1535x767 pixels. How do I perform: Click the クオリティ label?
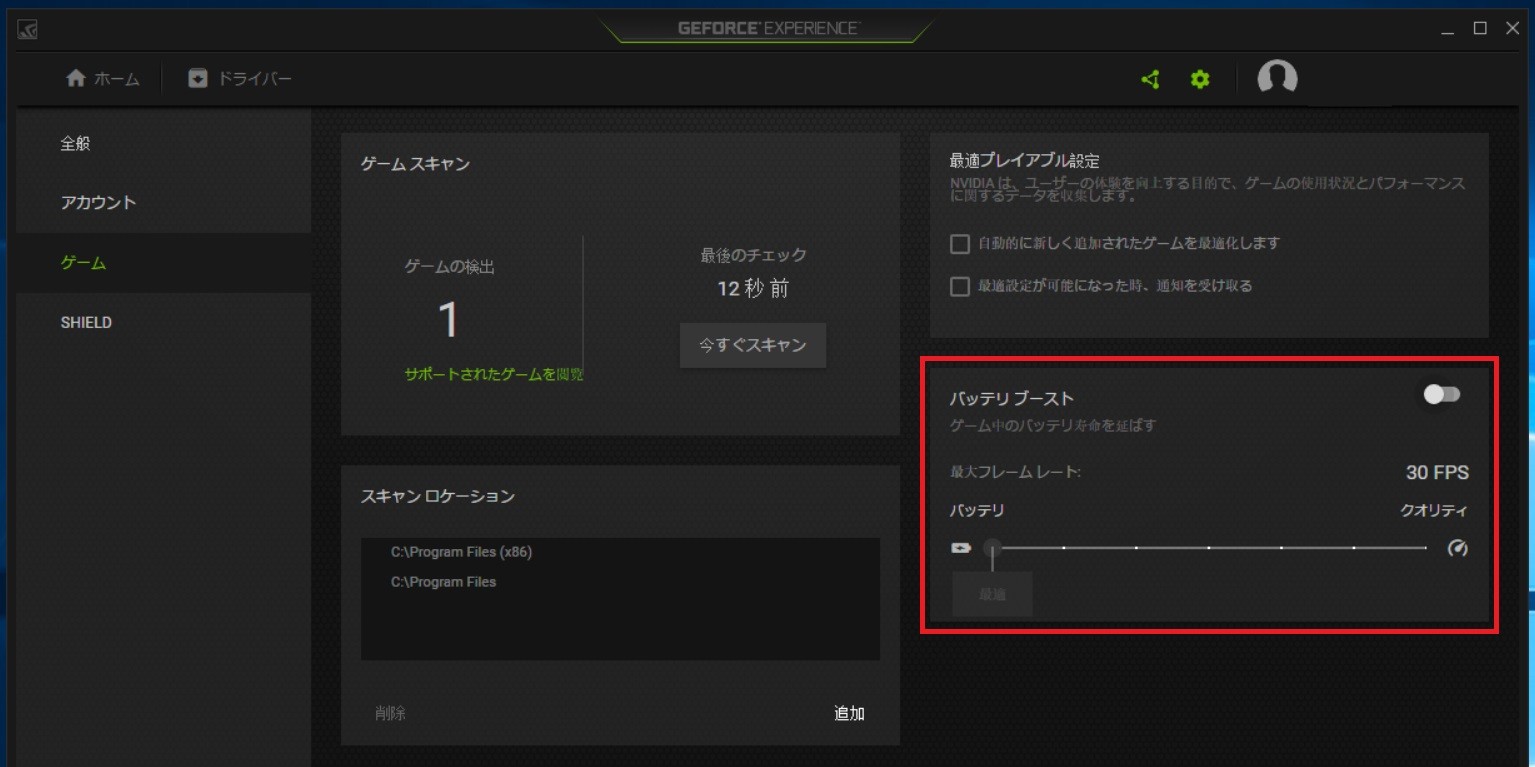pos(1433,510)
